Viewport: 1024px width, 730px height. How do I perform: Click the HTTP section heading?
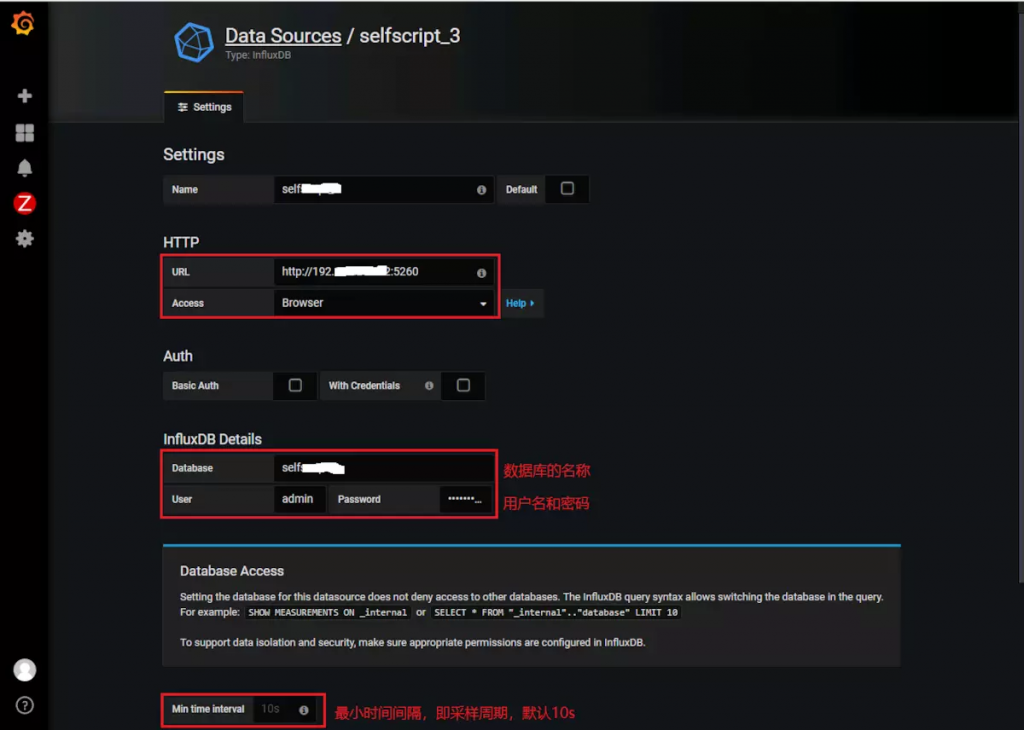coord(181,242)
